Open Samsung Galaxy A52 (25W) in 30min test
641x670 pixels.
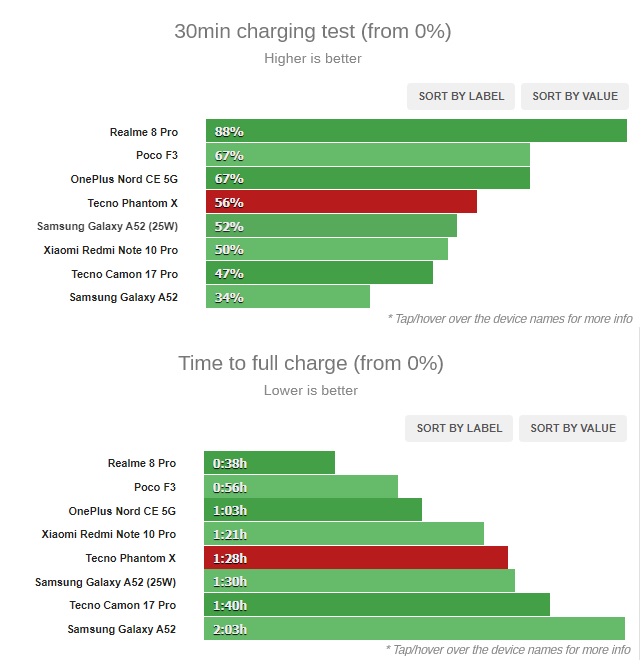coord(107,226)
